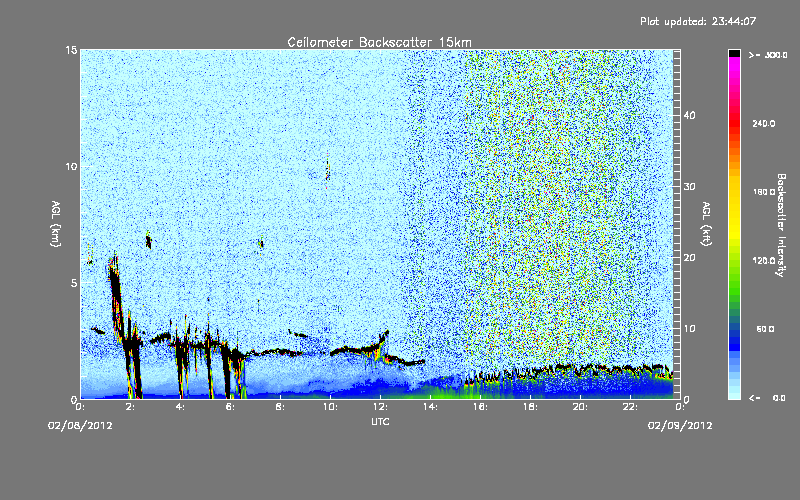Click the "Backscatter Intensity" colorbar title
800x500 pixels.
click(781, 225)
